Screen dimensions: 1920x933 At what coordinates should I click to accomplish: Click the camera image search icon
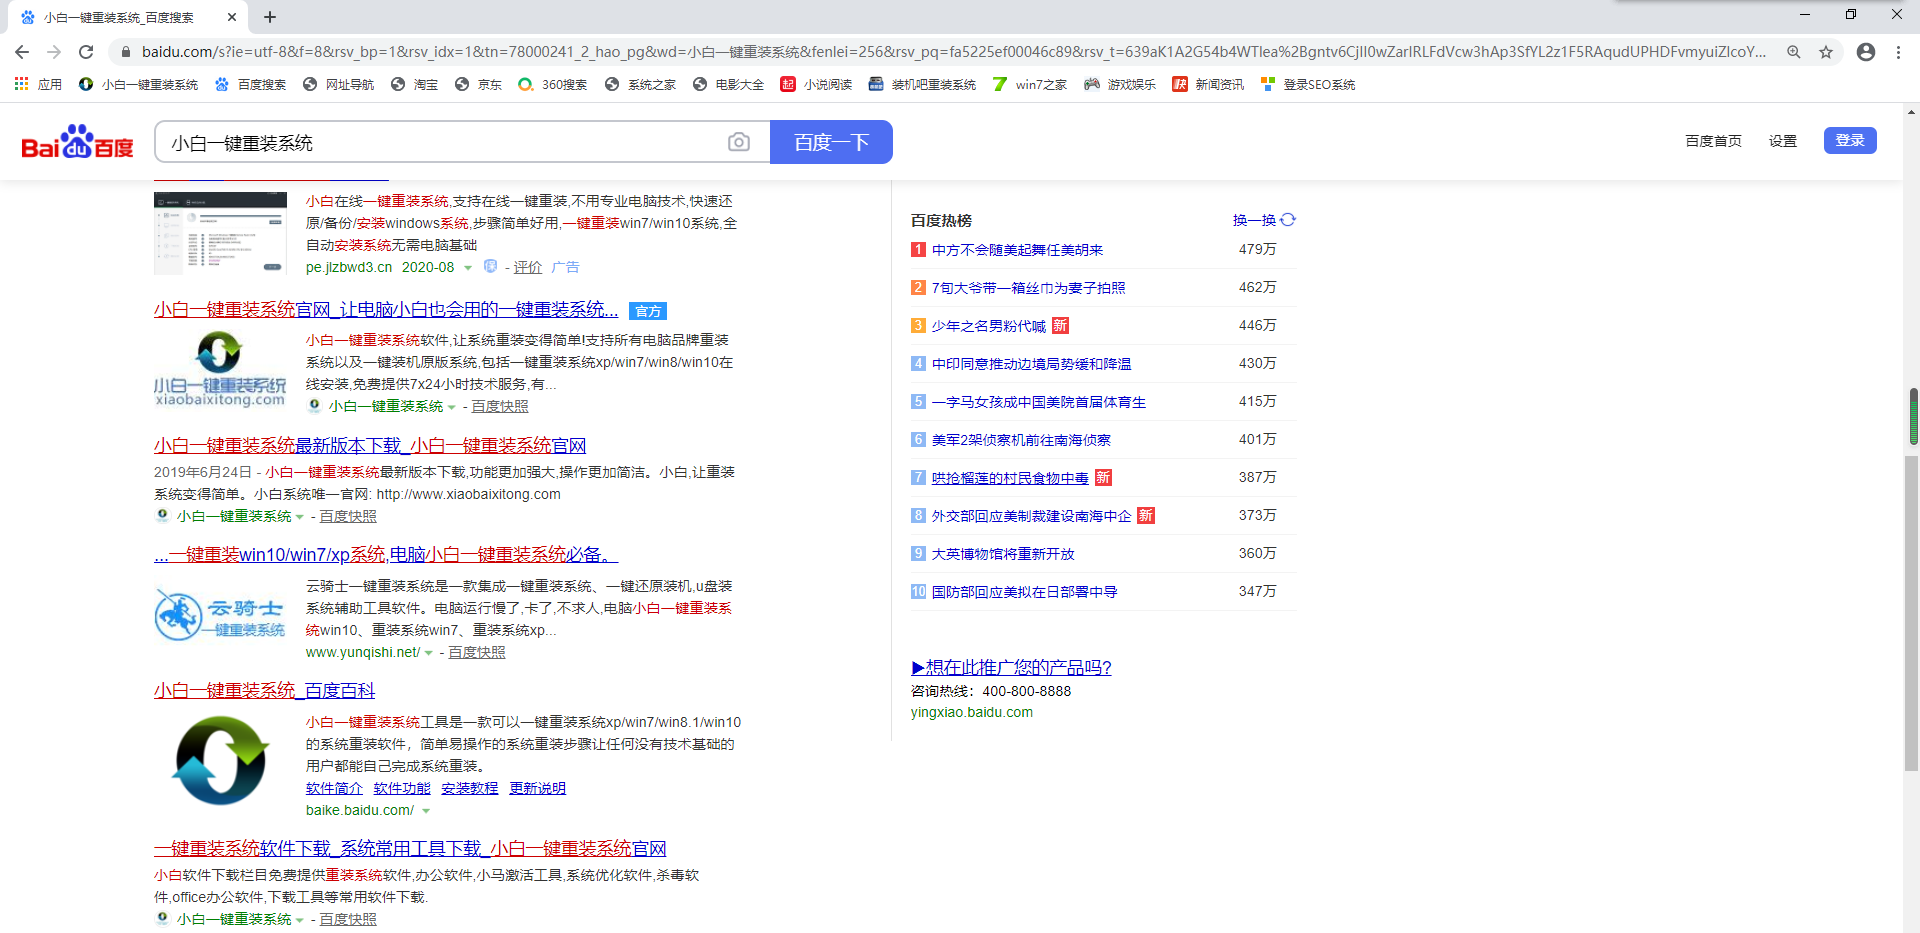(x=738, y=142)
